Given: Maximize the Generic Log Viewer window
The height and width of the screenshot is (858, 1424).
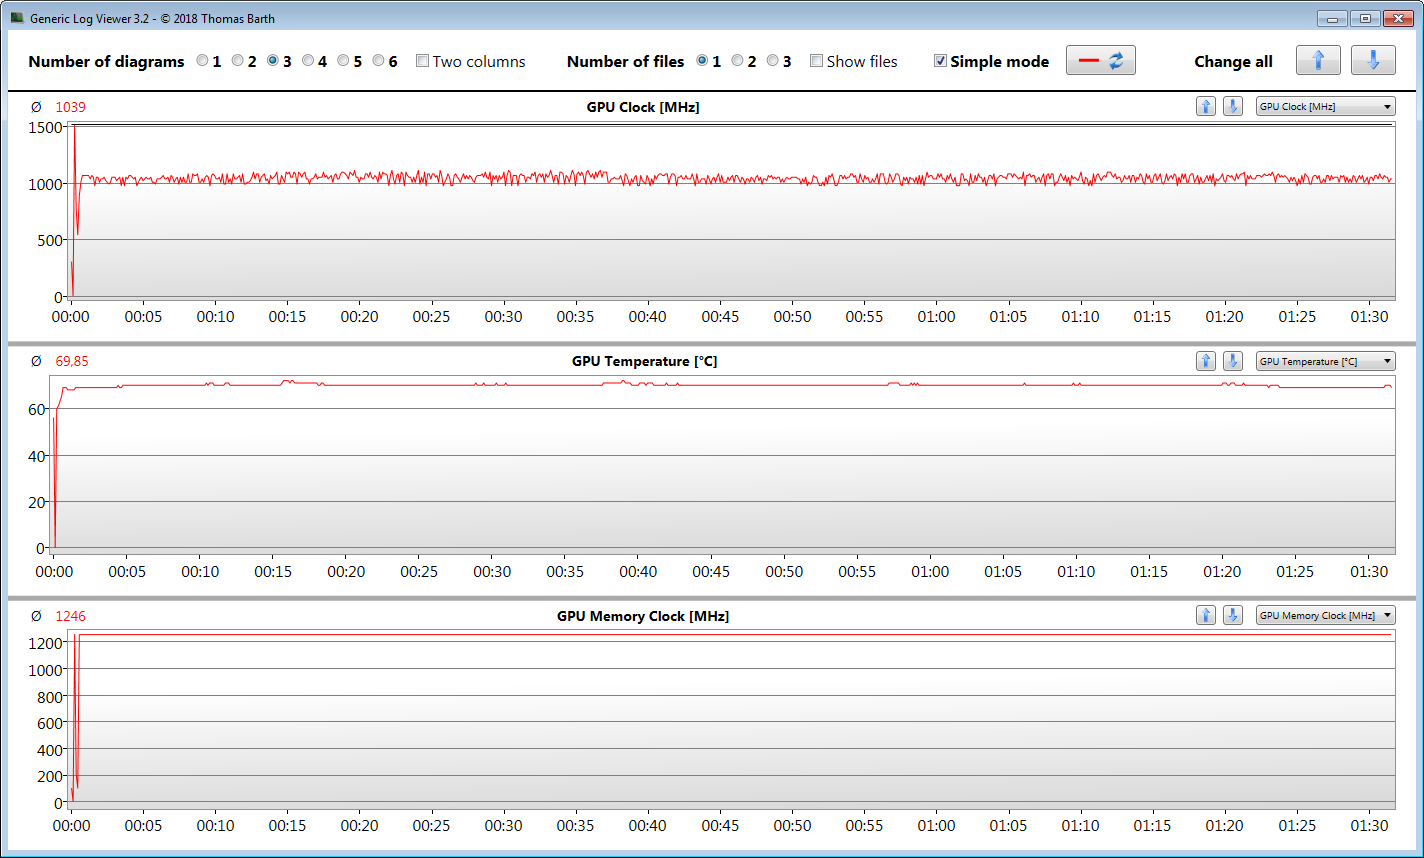Looking at the screenshot, I should tap(1364, 18).
